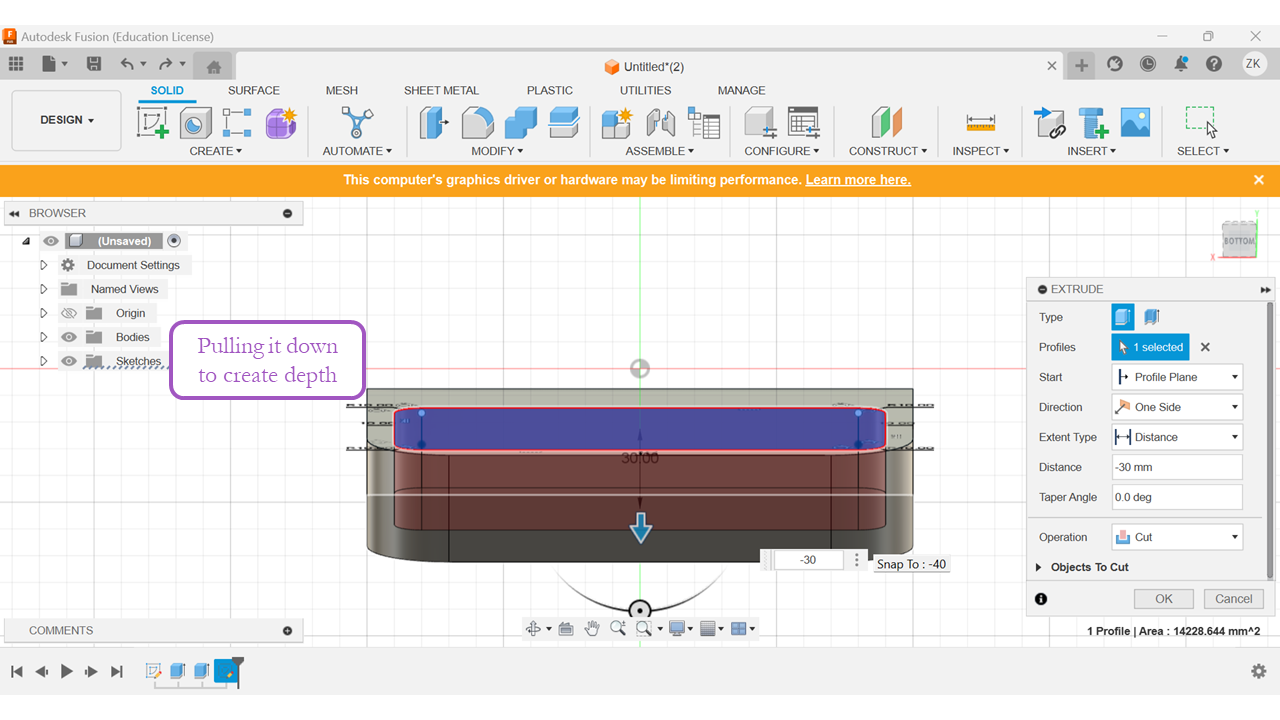Switch to the UTILITIES tab

646,90
